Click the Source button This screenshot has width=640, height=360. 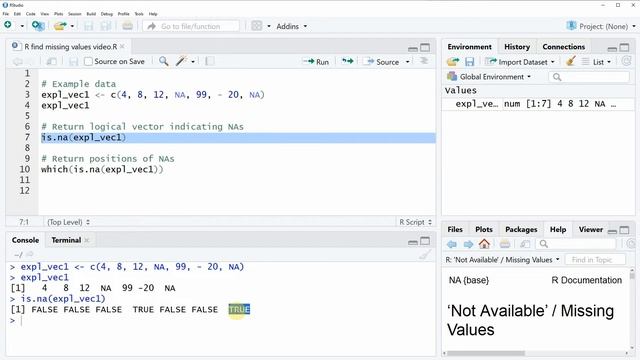(x=383, y=62)
